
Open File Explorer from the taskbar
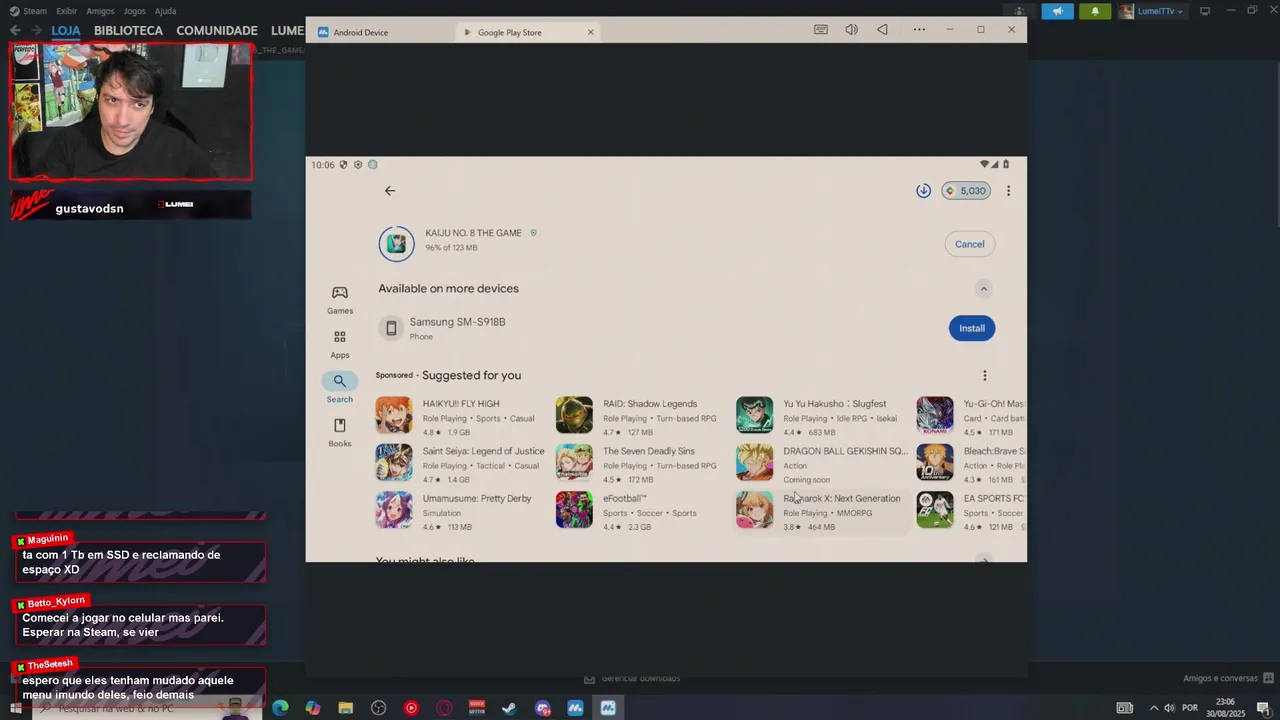pos(345,708)
